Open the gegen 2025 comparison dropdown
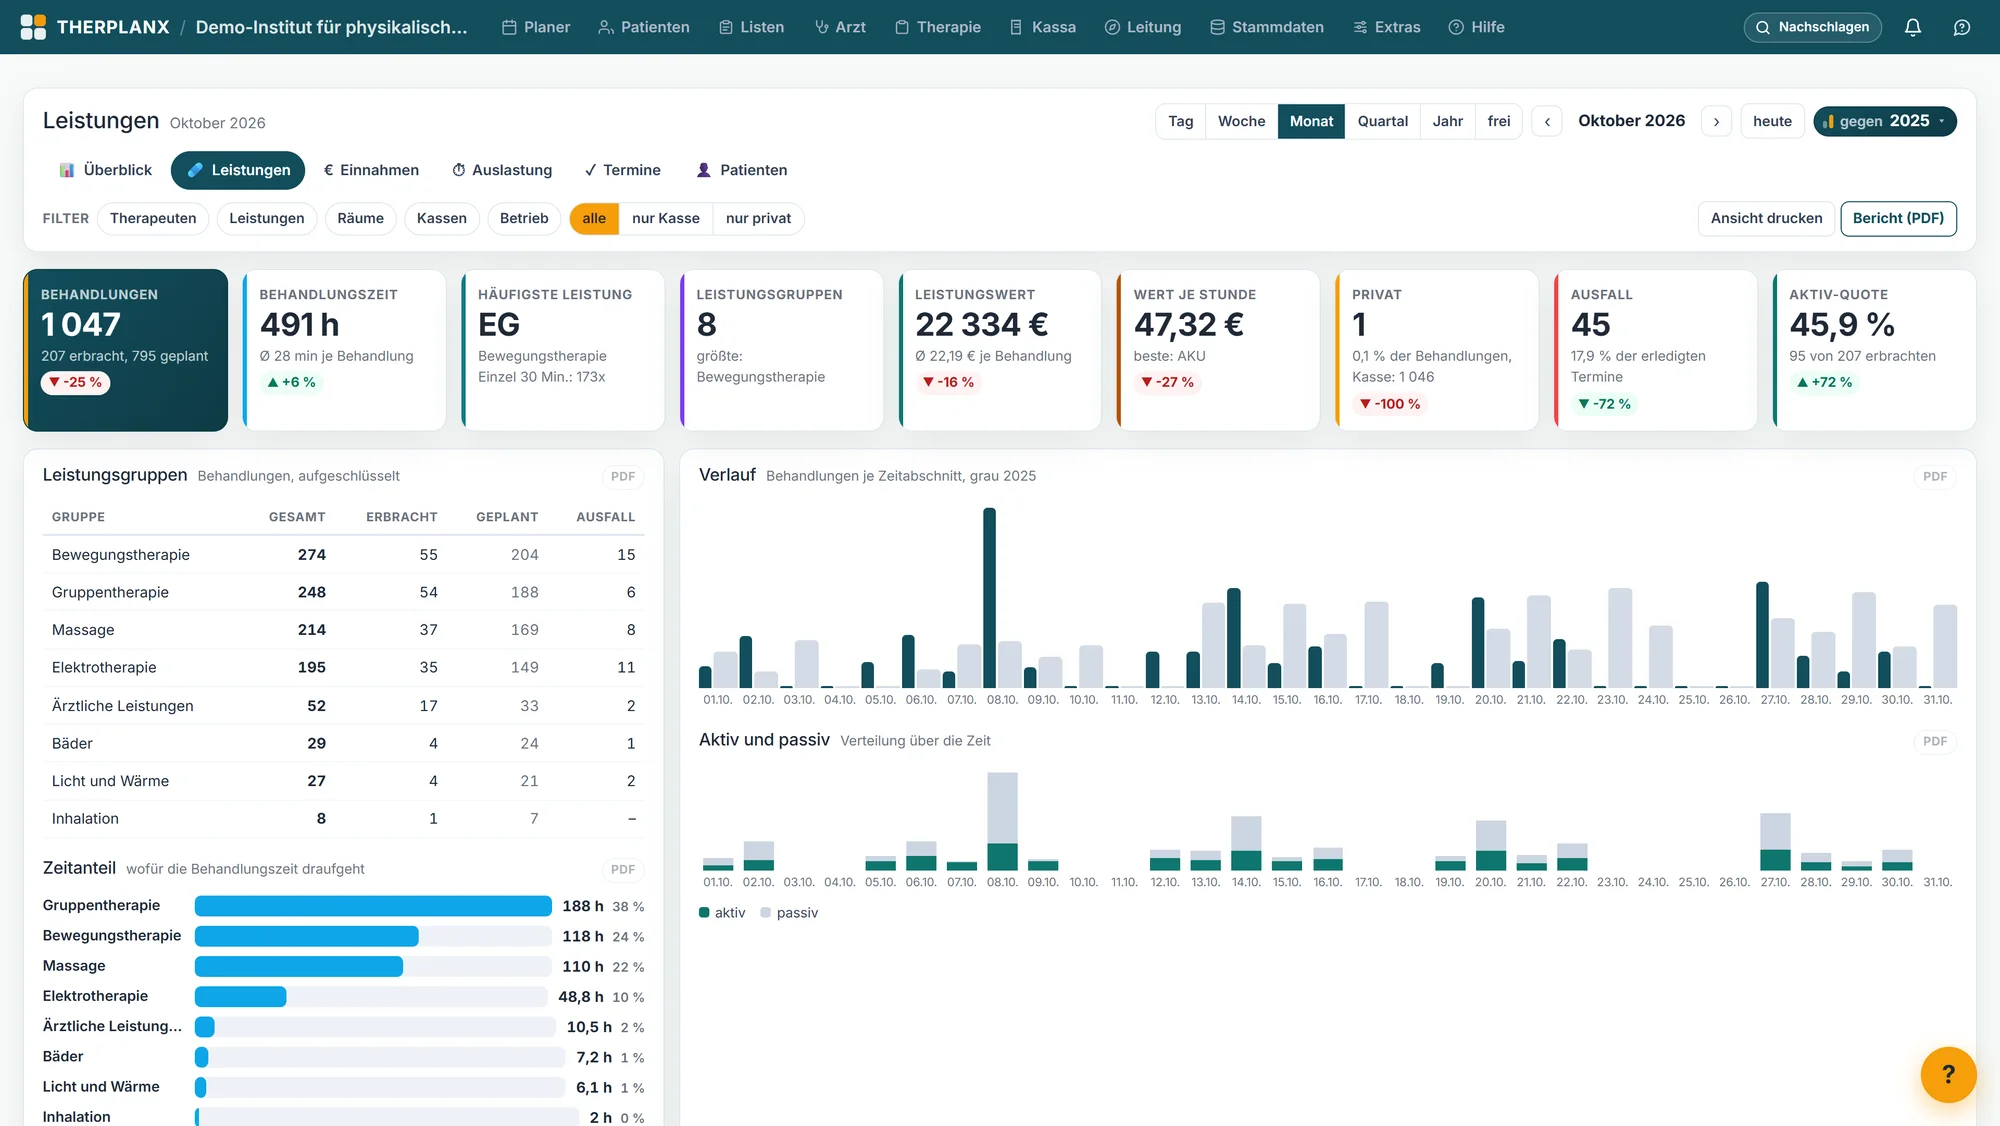Viewport: 2000px width, 1126px height. [x=1884, y=121]
